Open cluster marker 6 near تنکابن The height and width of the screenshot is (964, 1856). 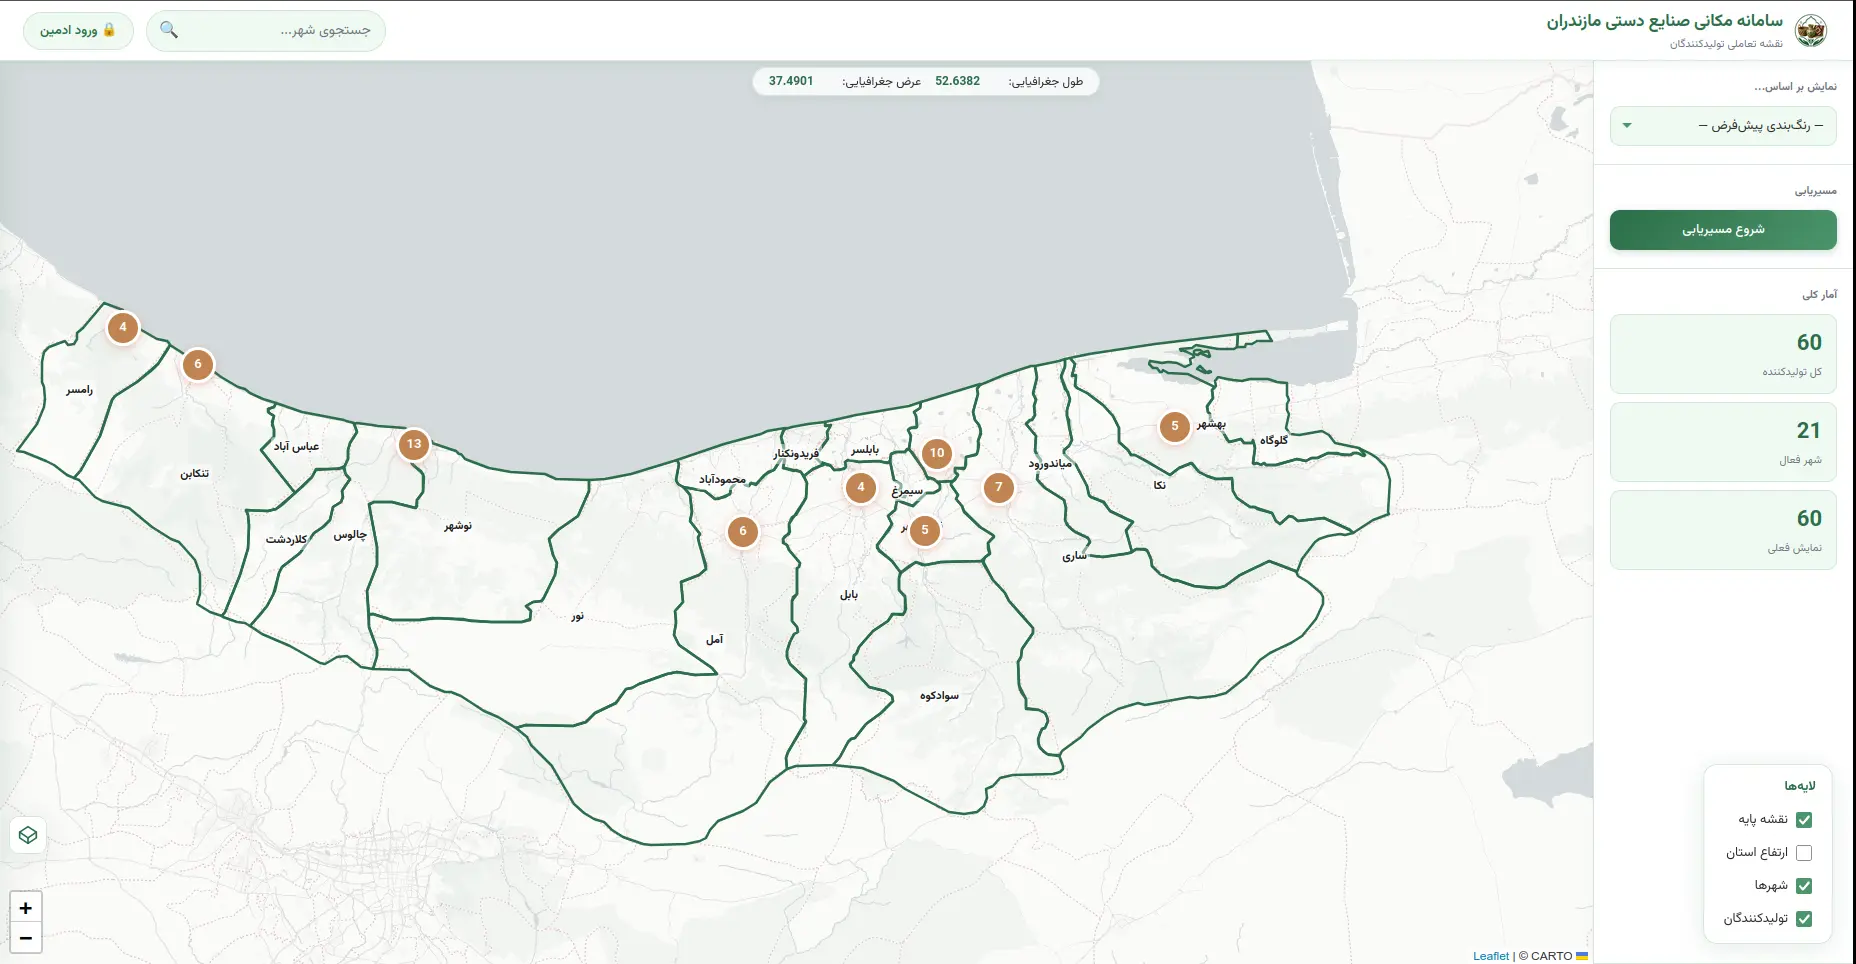(198, 364)
